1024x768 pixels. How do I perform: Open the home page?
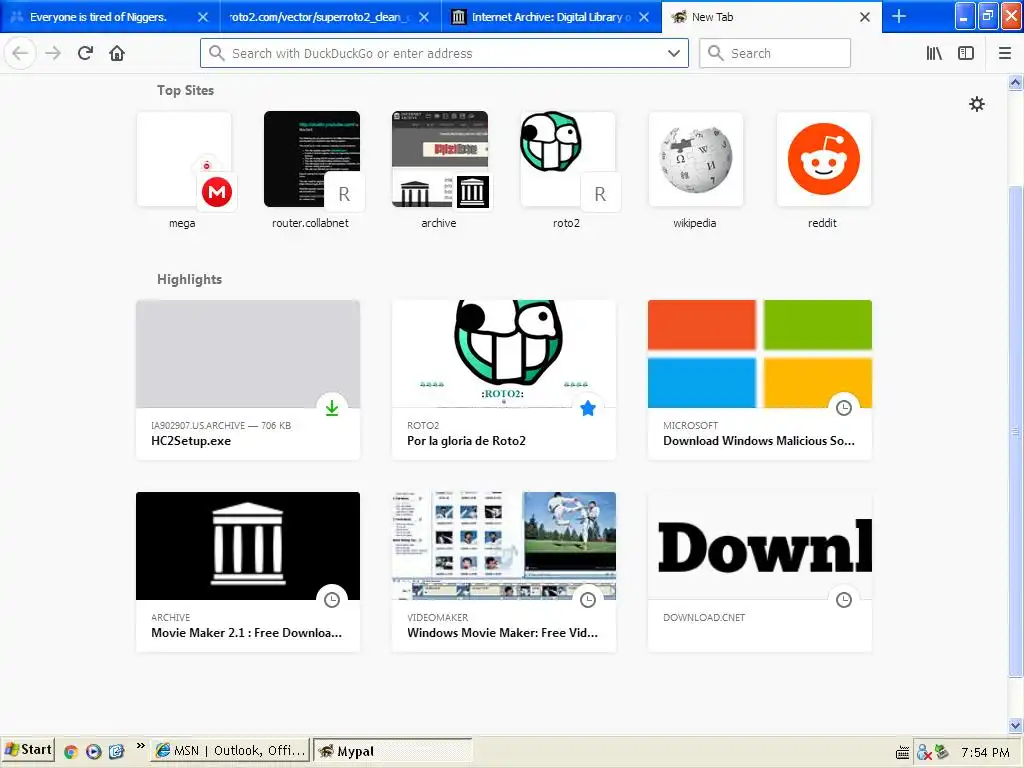point(117,53)
